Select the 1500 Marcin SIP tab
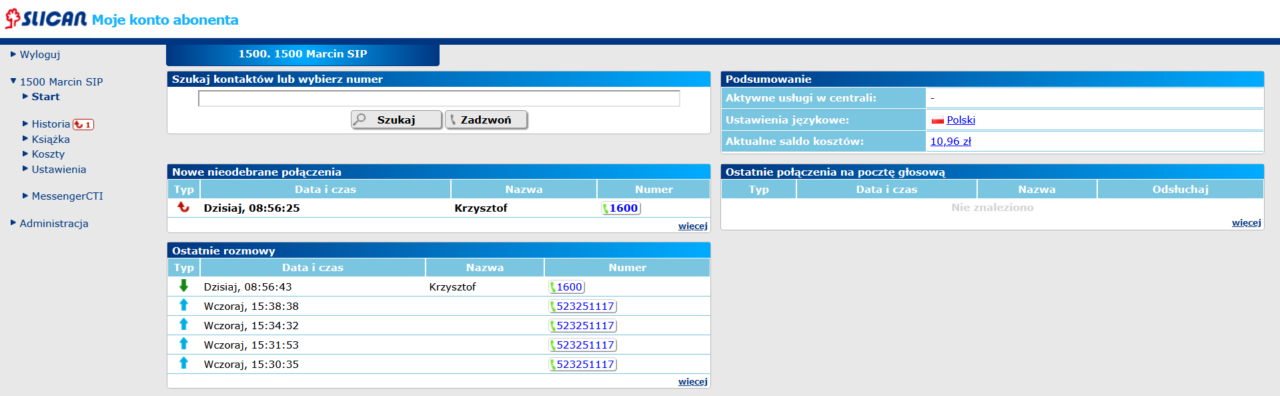The height and width of the screenshot is (396, 1280). click(302, 54)
